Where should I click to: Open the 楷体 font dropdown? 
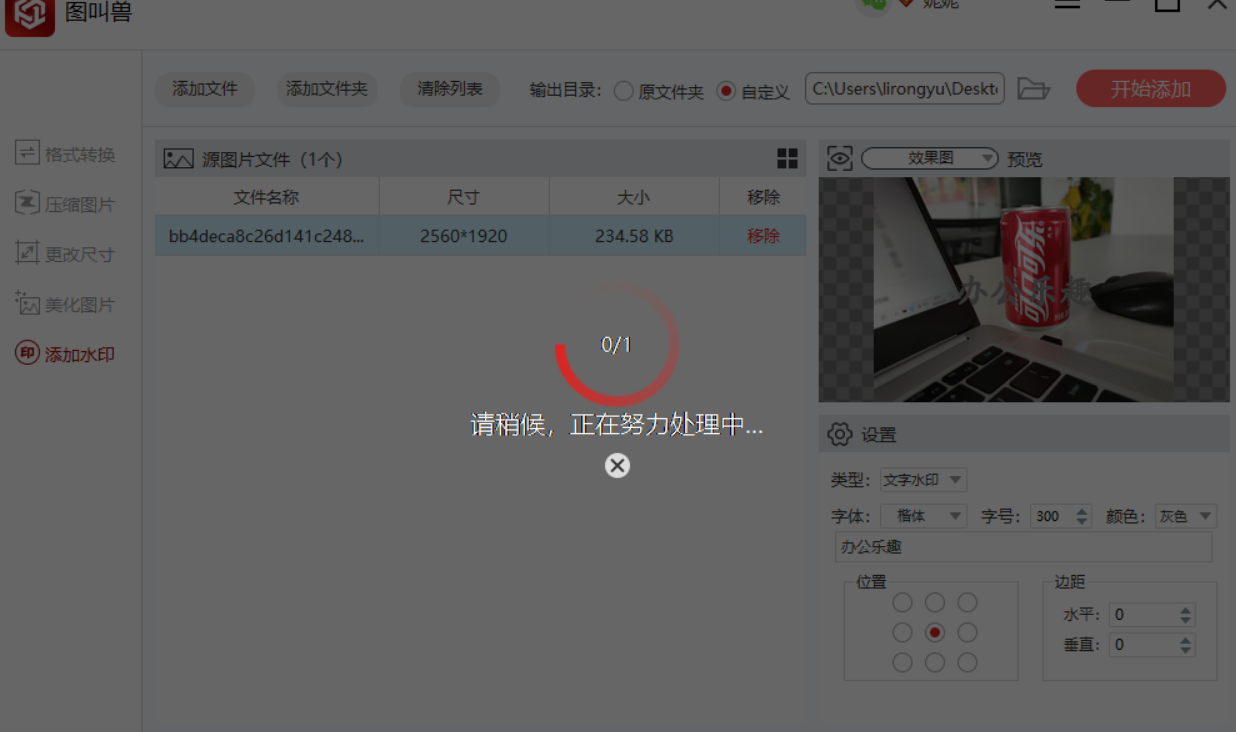(922, 516)
